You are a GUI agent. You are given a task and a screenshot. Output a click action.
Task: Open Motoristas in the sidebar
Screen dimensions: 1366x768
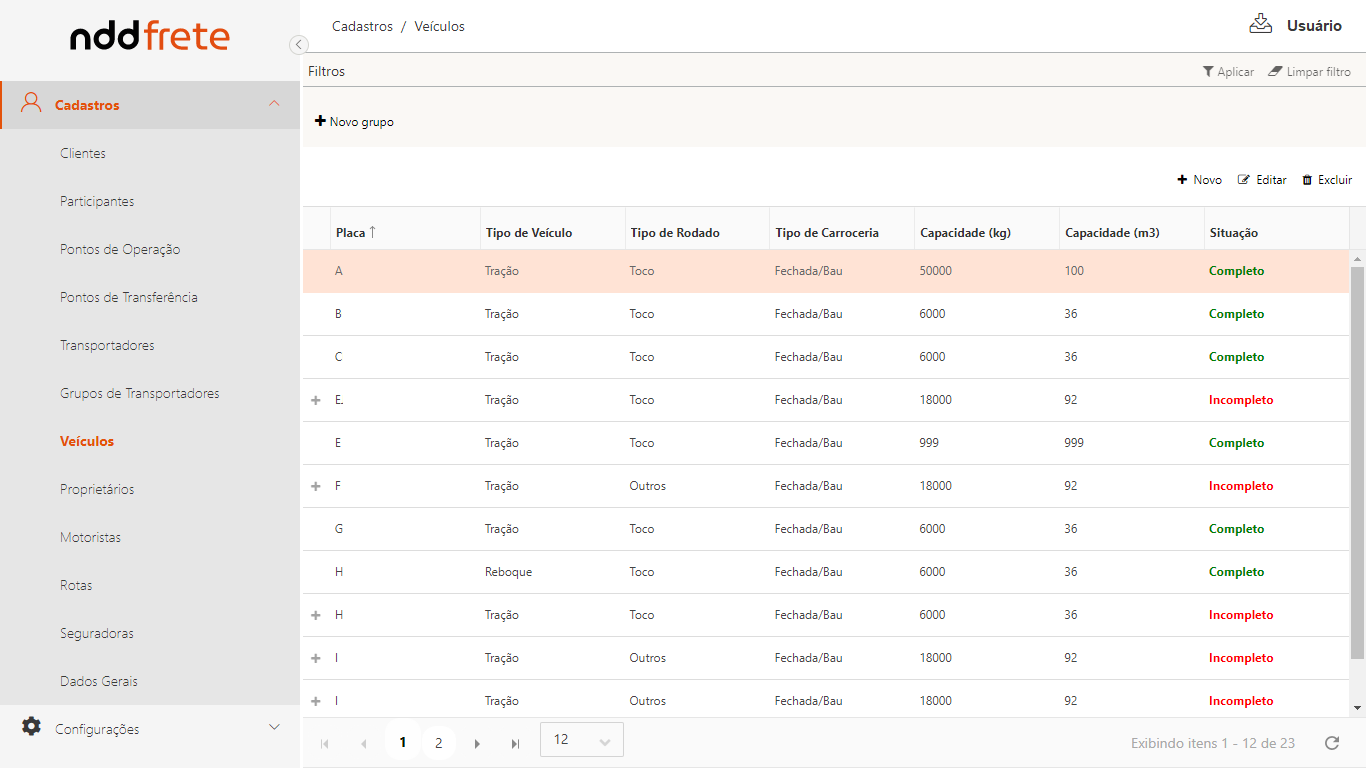[90, 537]
